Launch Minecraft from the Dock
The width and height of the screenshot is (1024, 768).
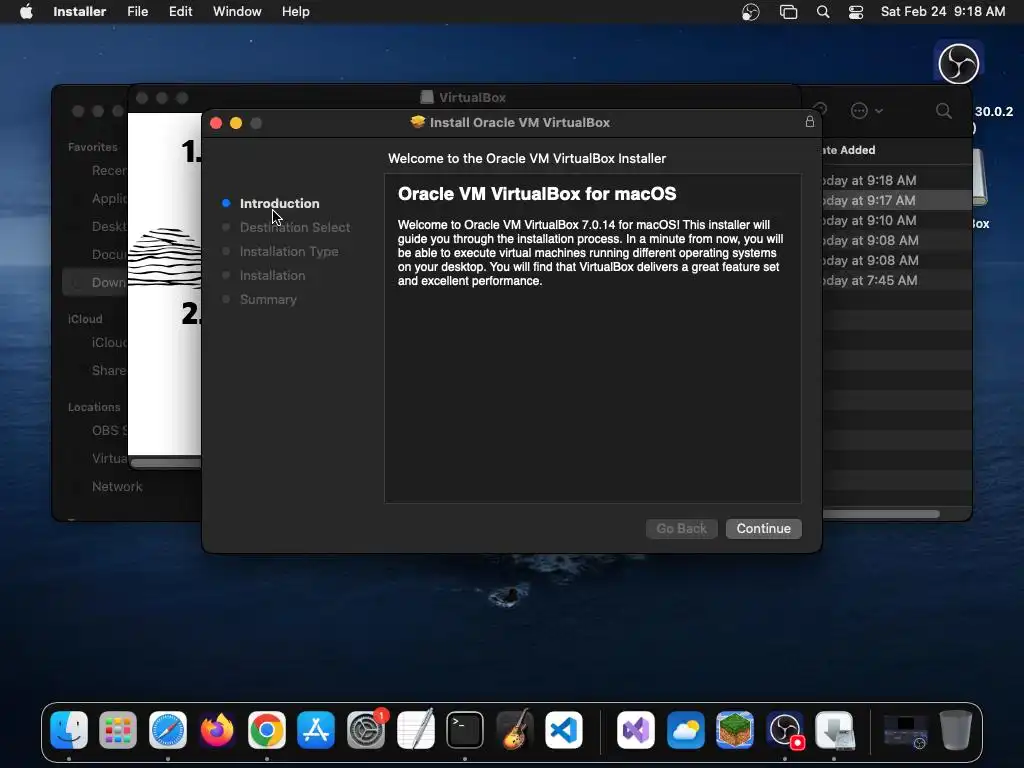coord(735,730)
